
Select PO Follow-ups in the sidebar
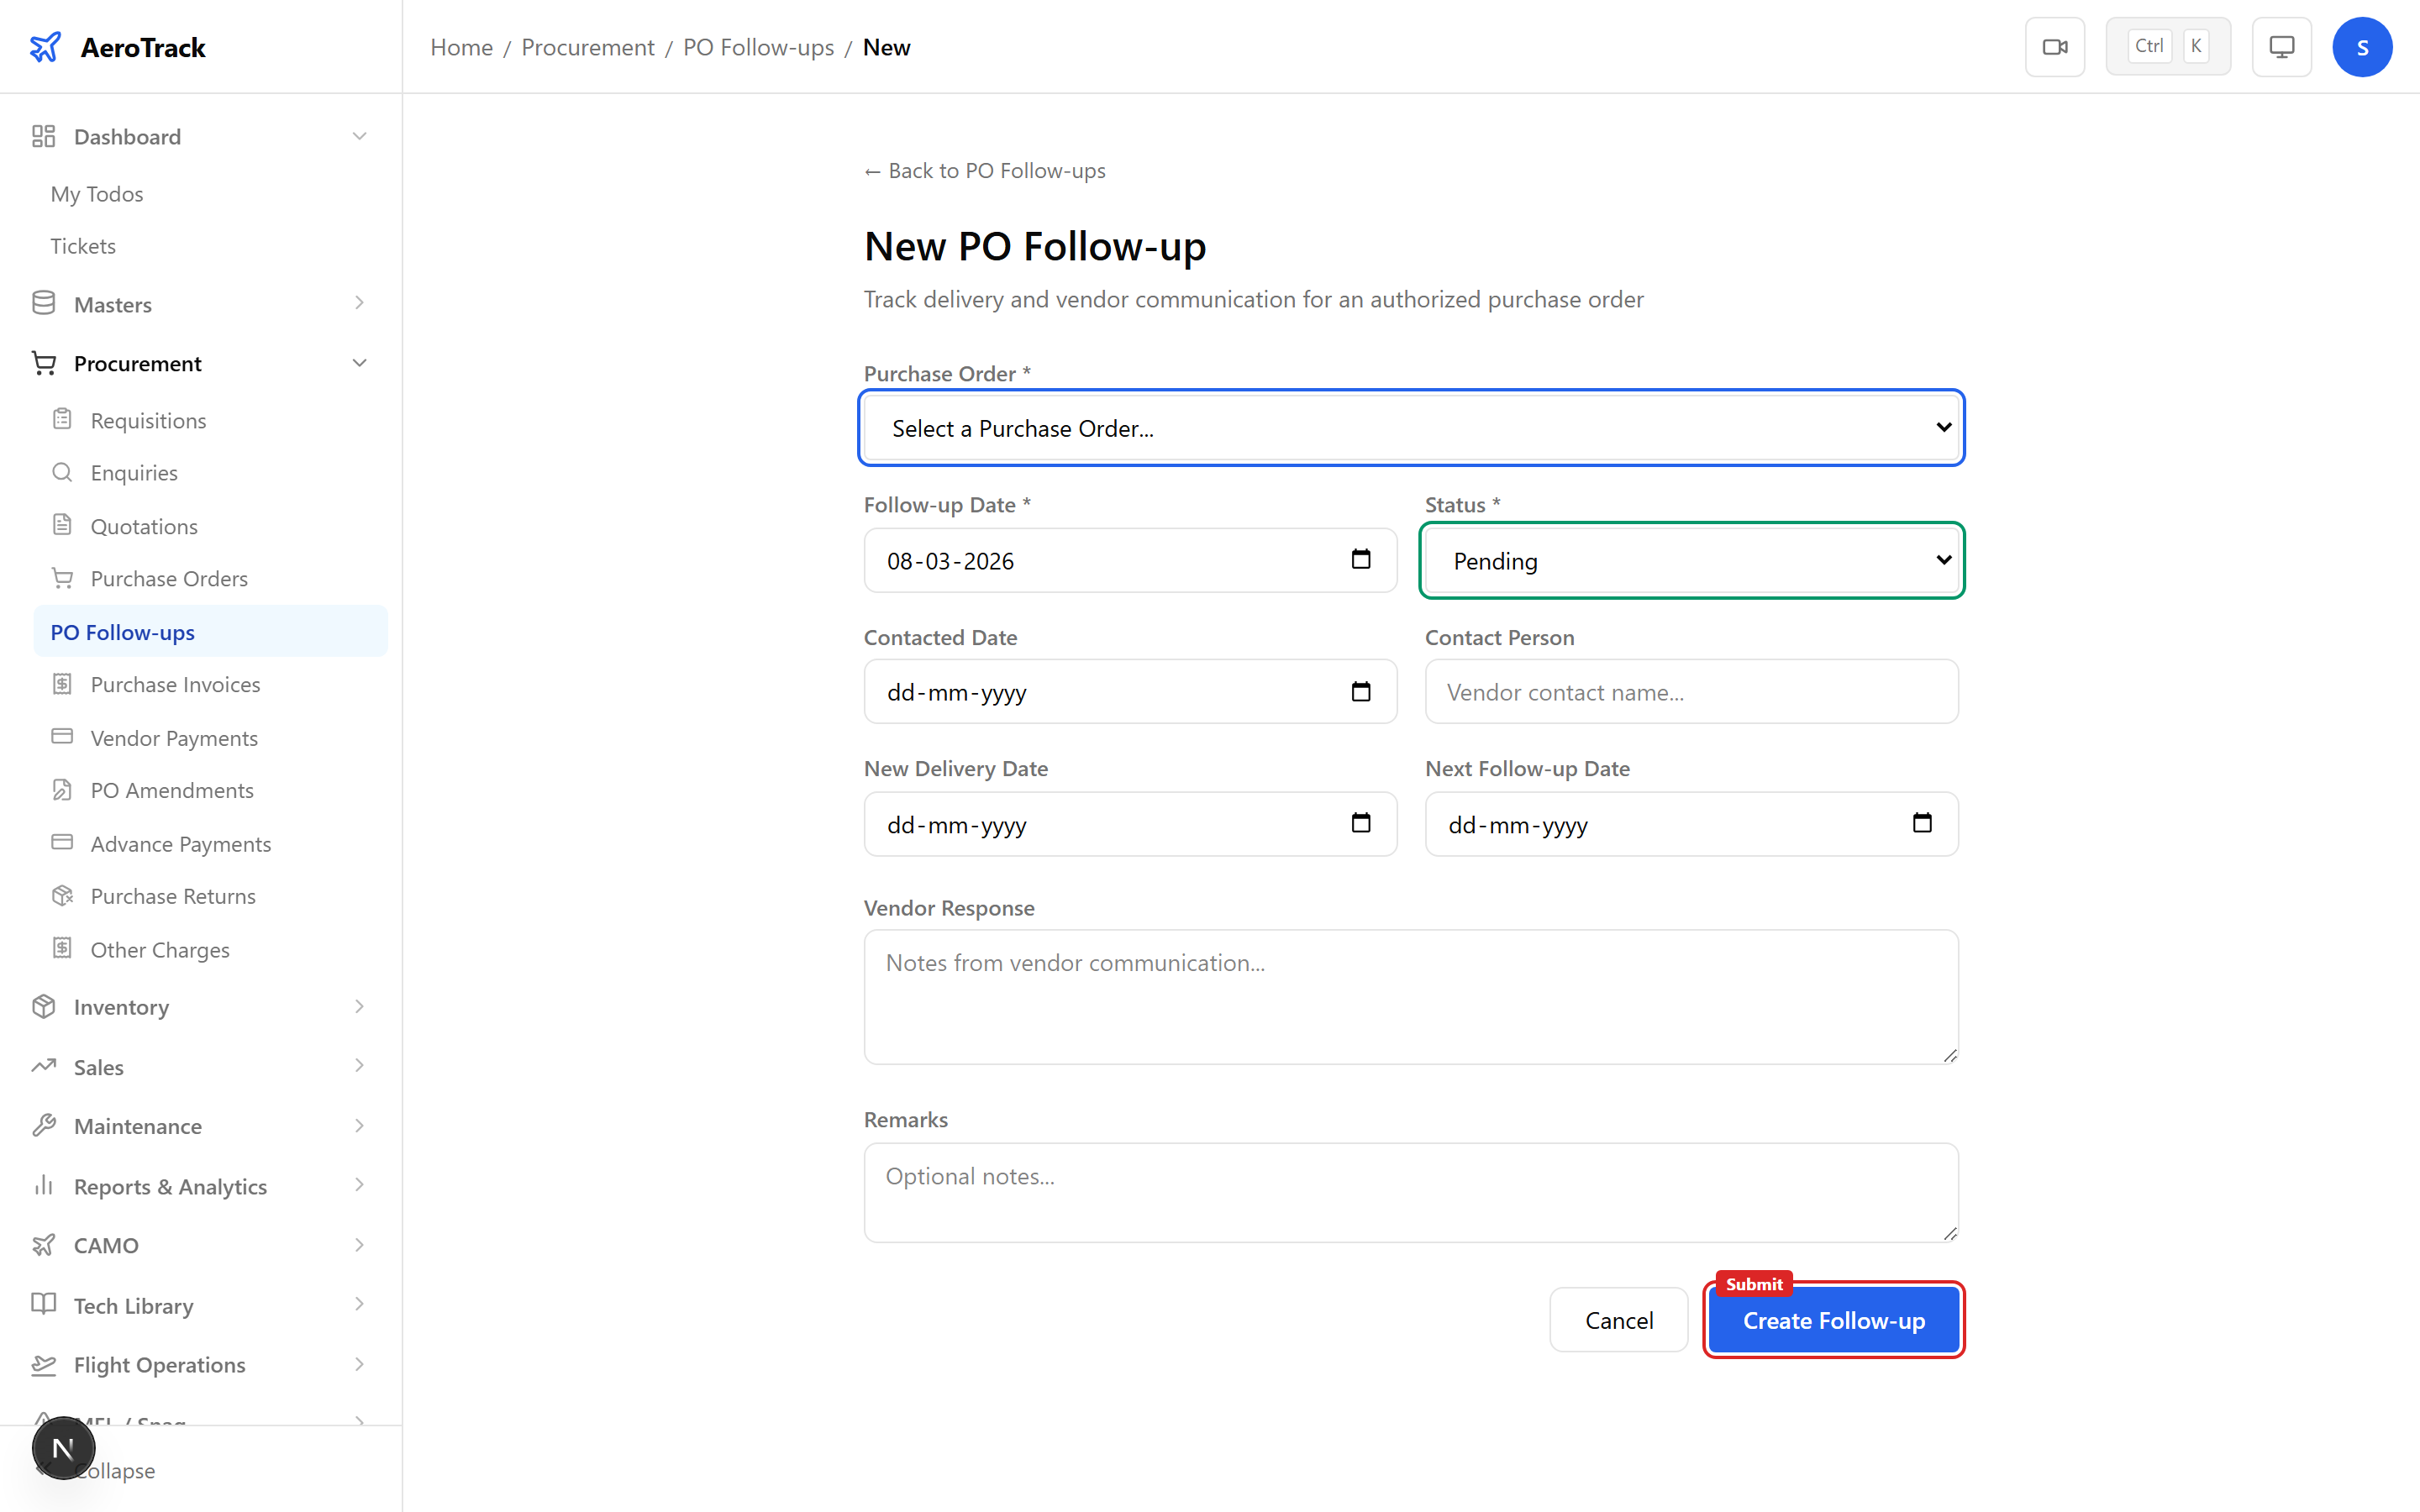click(122, 631)
